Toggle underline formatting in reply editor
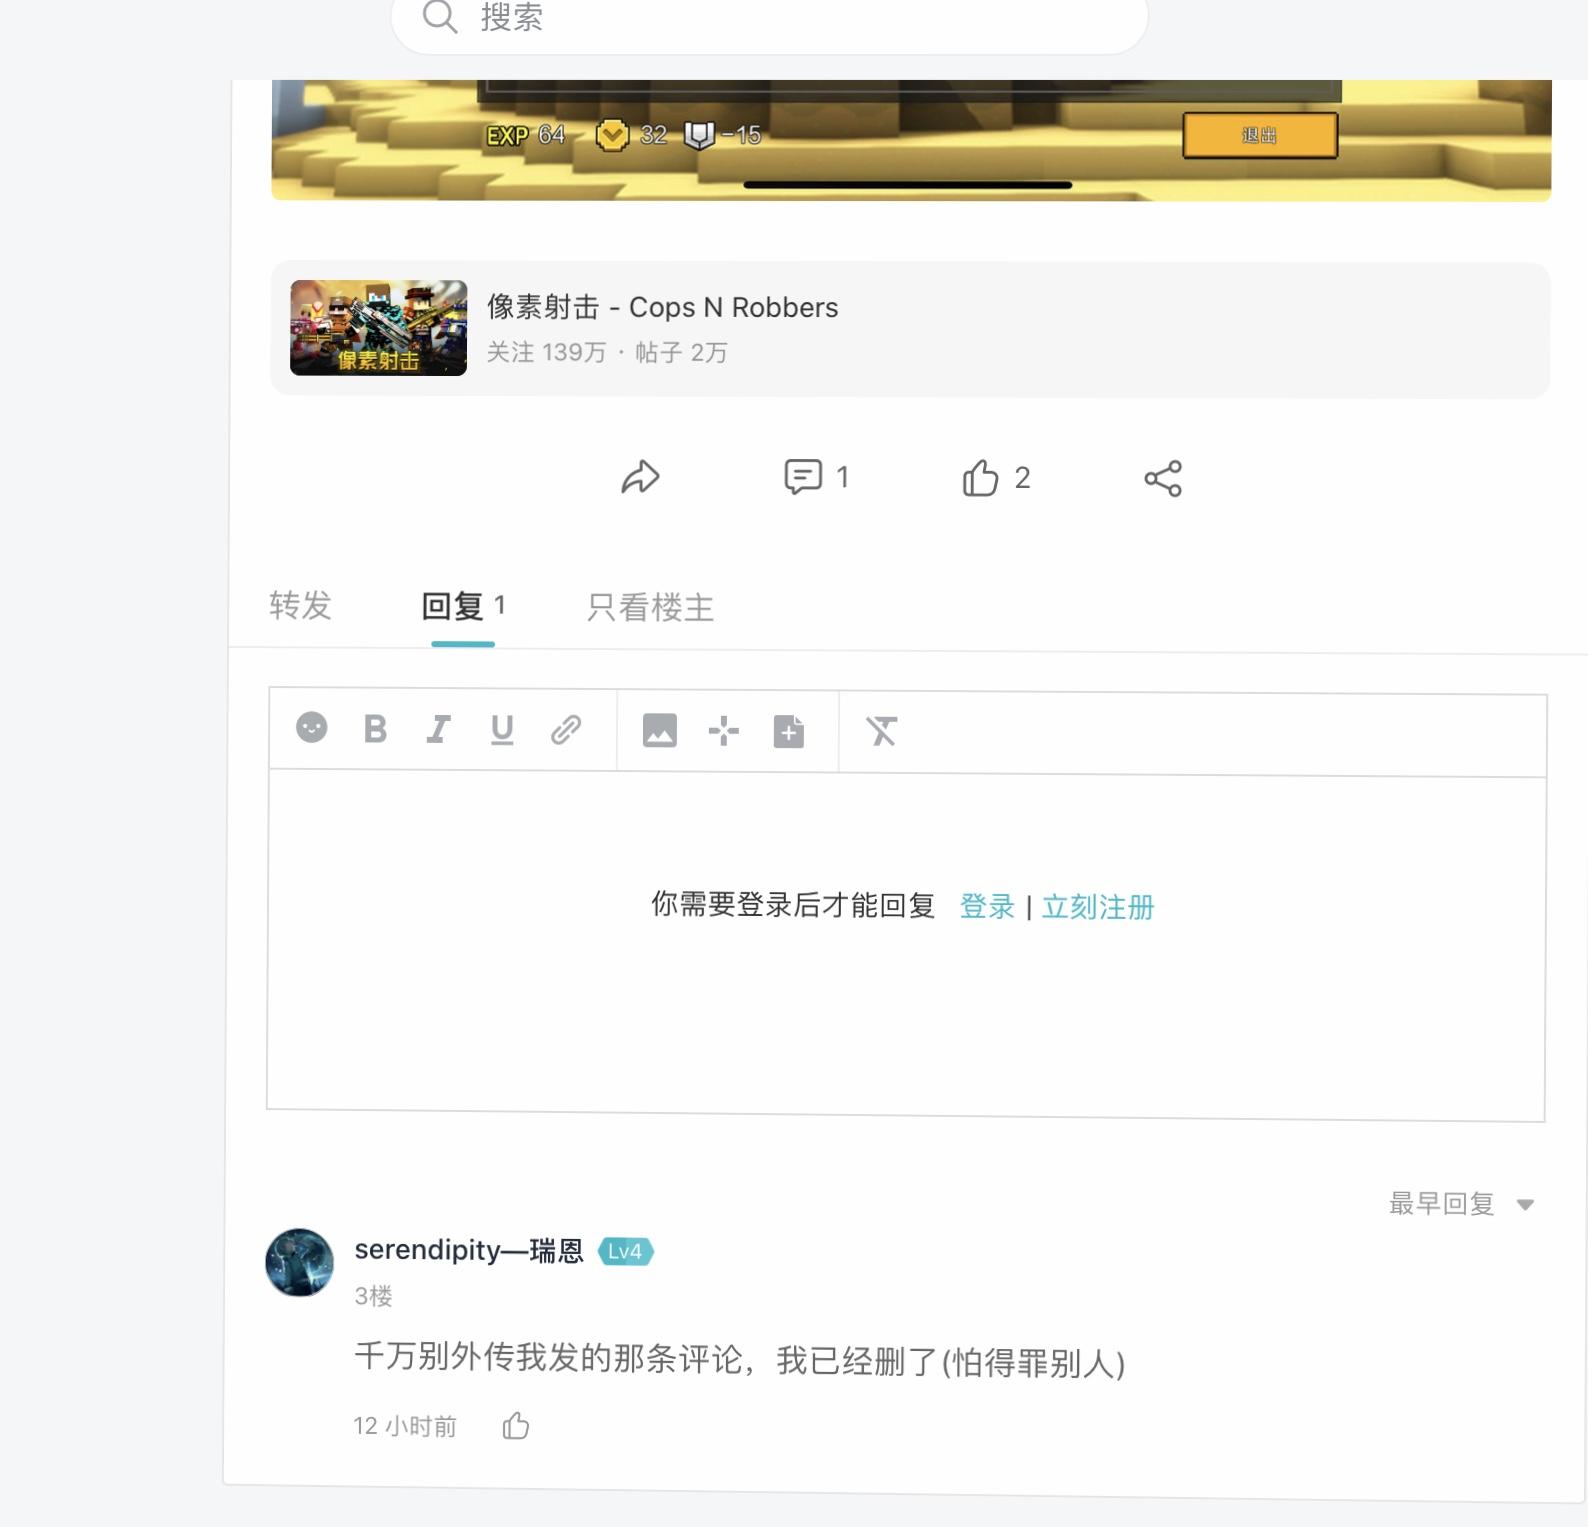The height and width of the screenshot is (1527, 1588). tap(502, 730)
